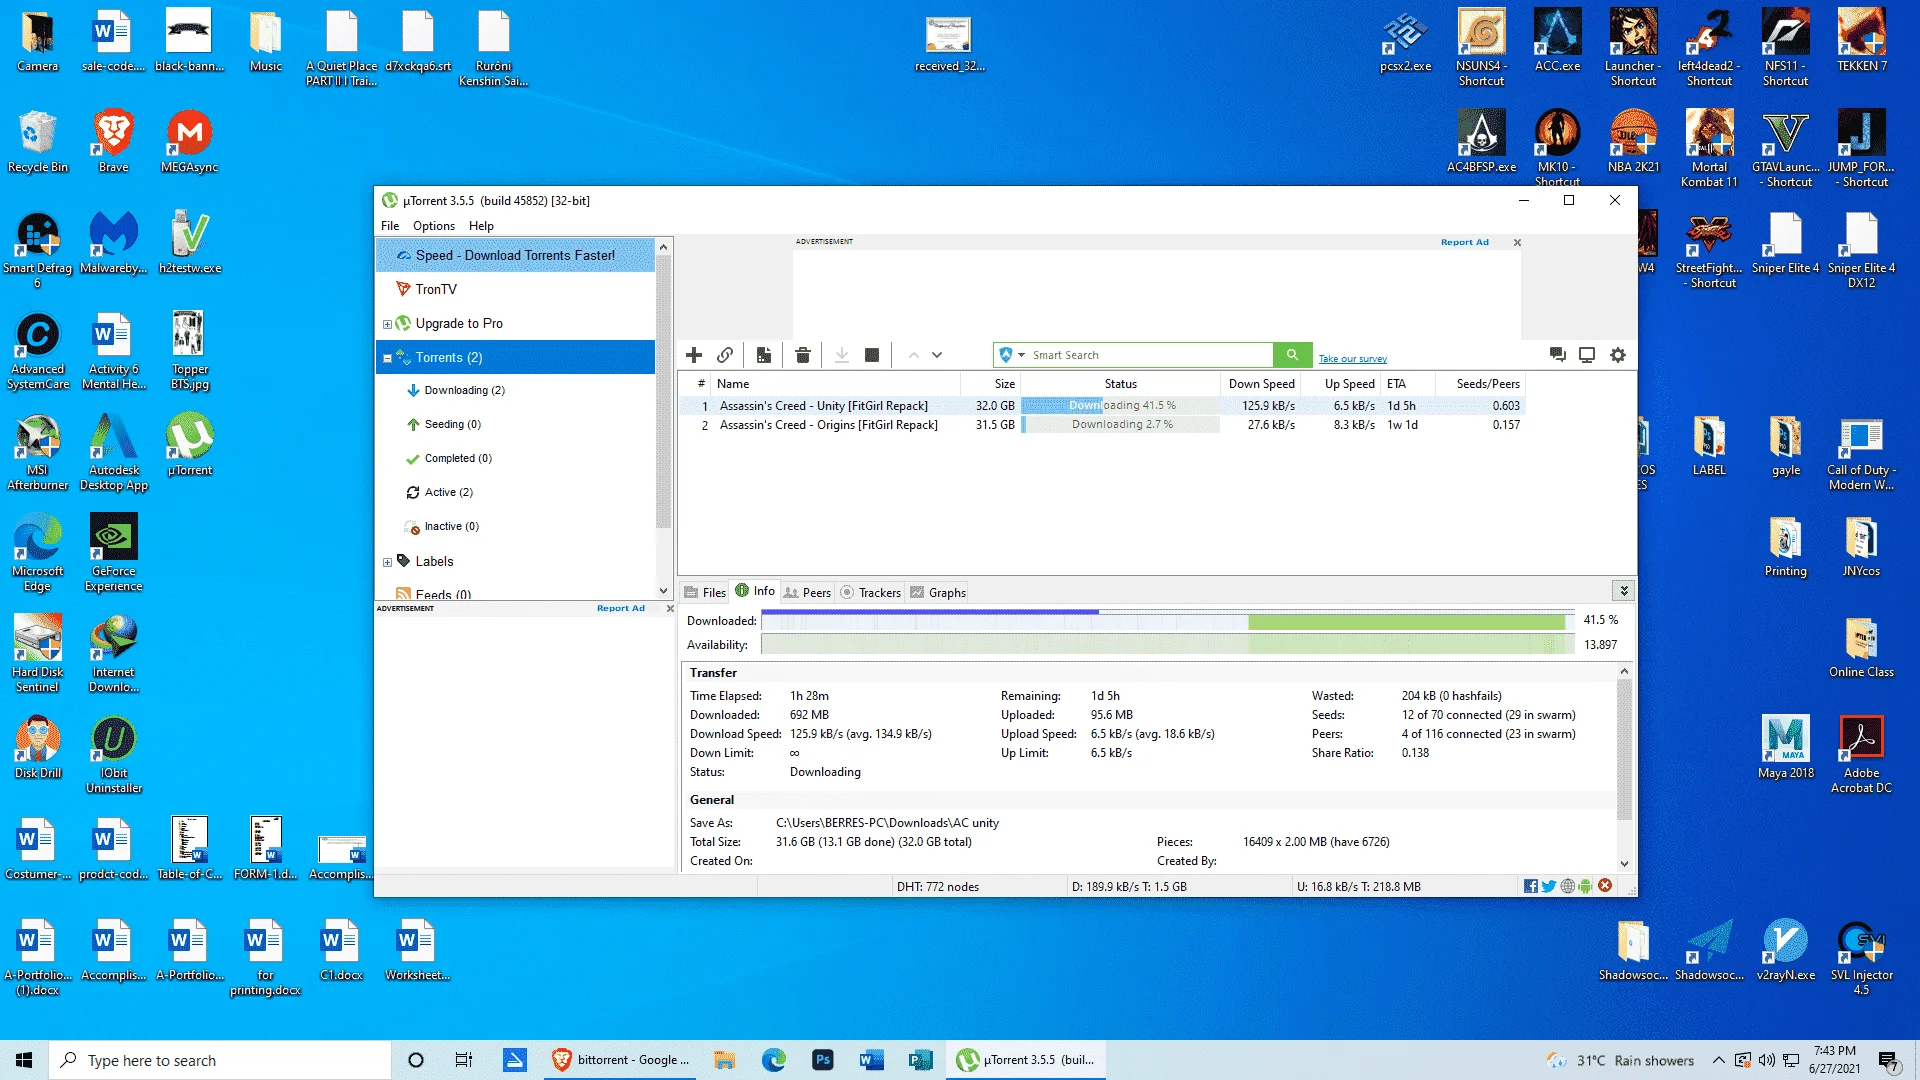Image resolution: width=1920 pixels, height=1080 pixels.
Task: Expand the Upgrade to Pro tree node
Action: coord(387,324)
